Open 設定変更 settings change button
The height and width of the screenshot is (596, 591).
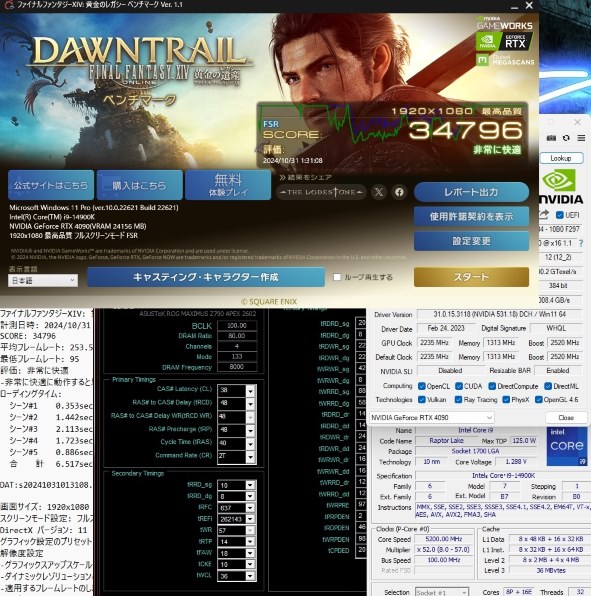tap(471, 241)
